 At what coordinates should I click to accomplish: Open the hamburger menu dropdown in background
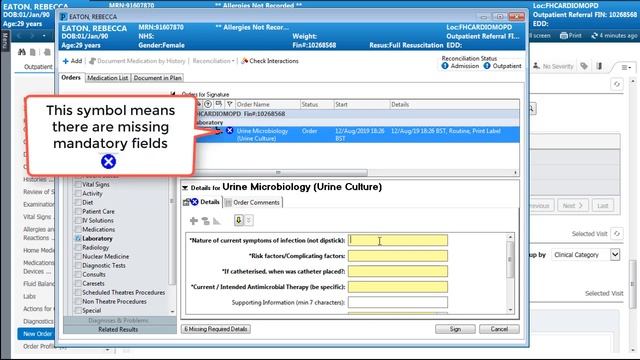point(626,67)
